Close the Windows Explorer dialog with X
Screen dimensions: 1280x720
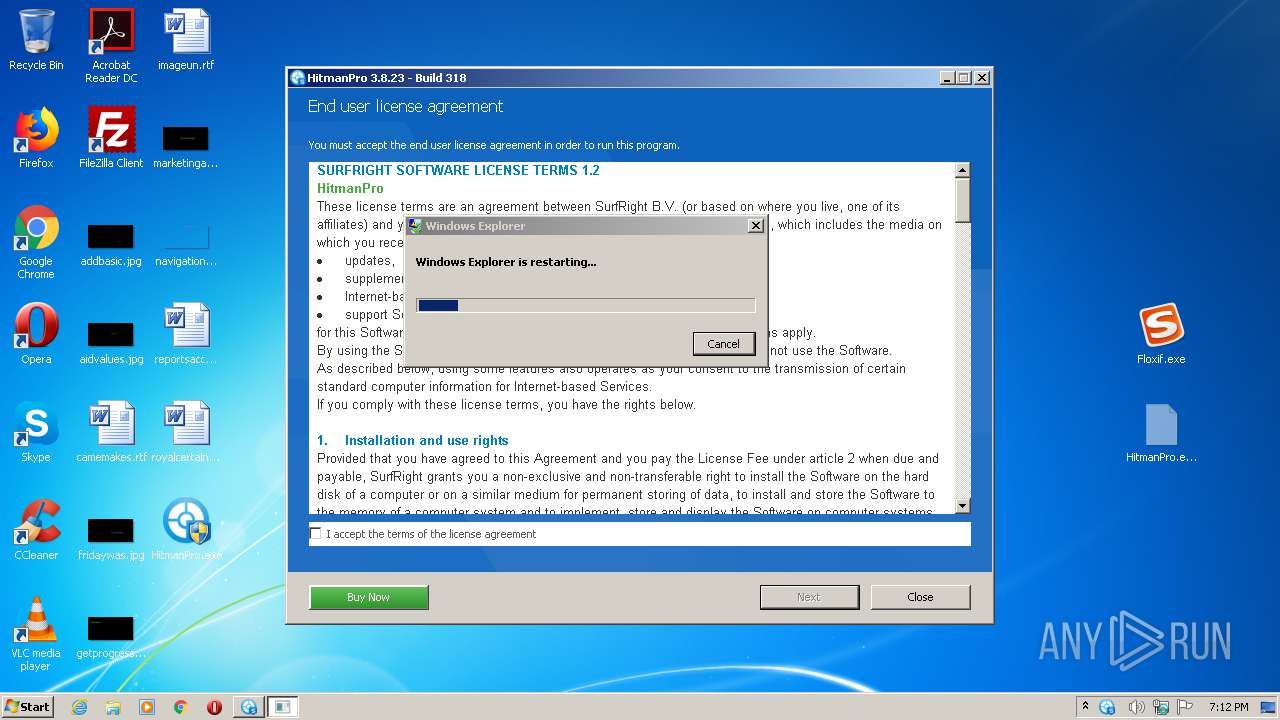[x=755, y=226]
